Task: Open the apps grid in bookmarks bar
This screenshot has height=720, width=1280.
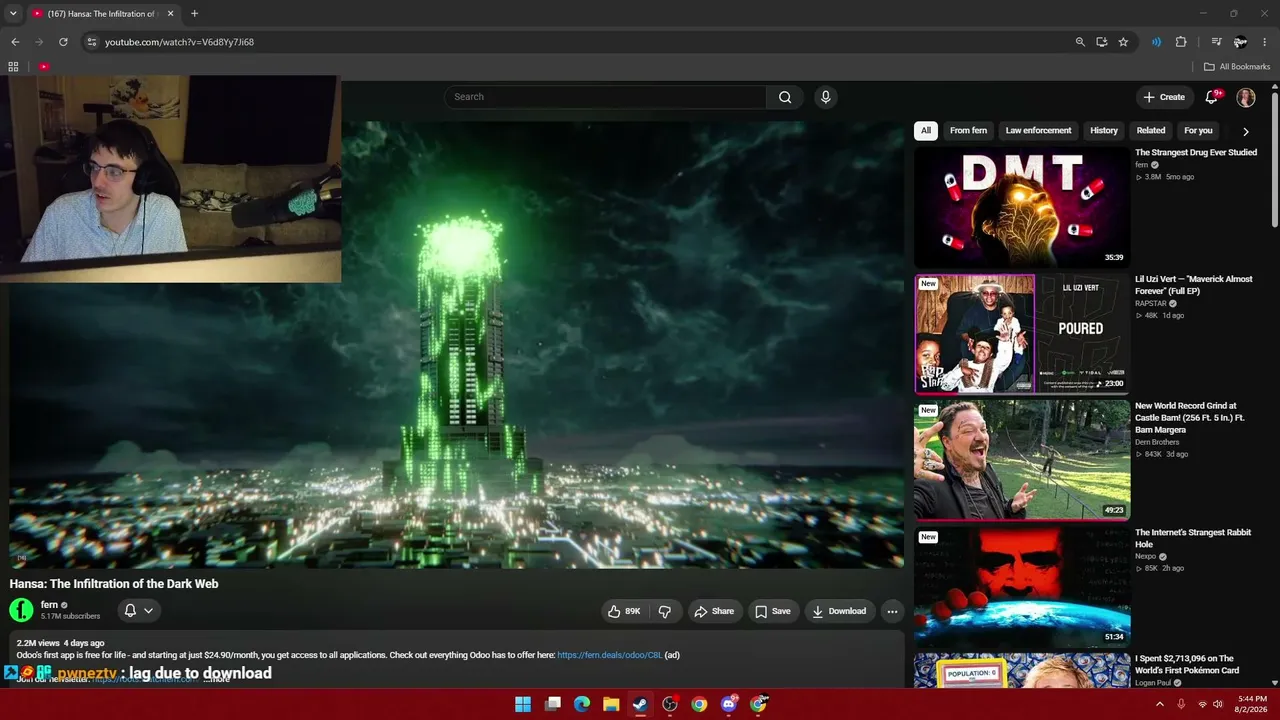Action: (x=13, y=67)
